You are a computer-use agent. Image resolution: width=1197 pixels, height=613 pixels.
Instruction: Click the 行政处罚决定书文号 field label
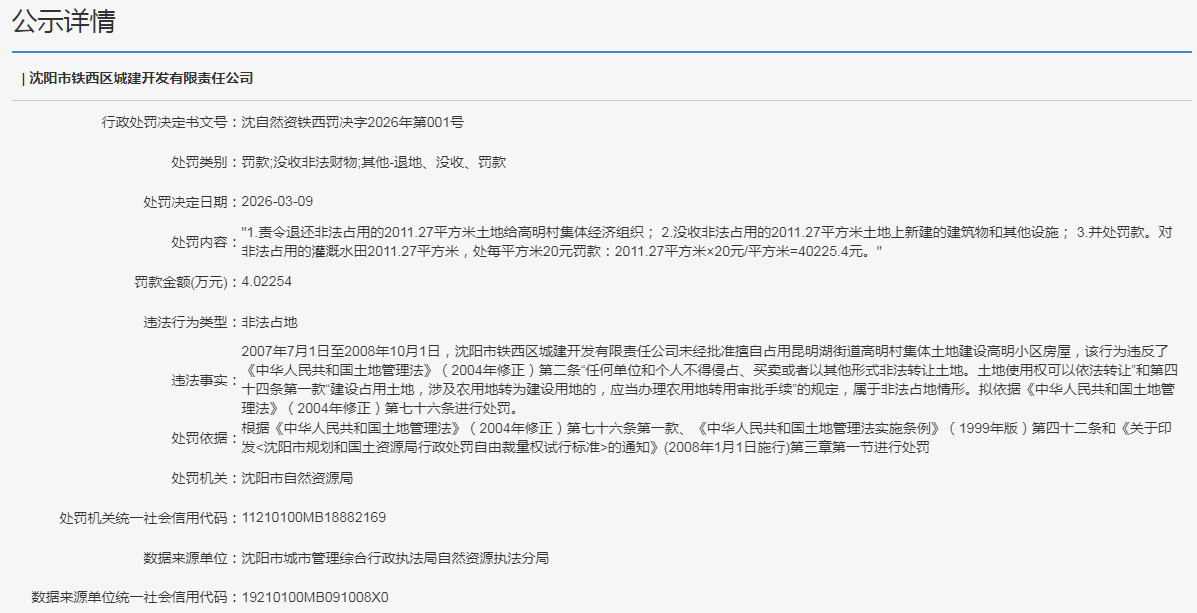[165, 123]
